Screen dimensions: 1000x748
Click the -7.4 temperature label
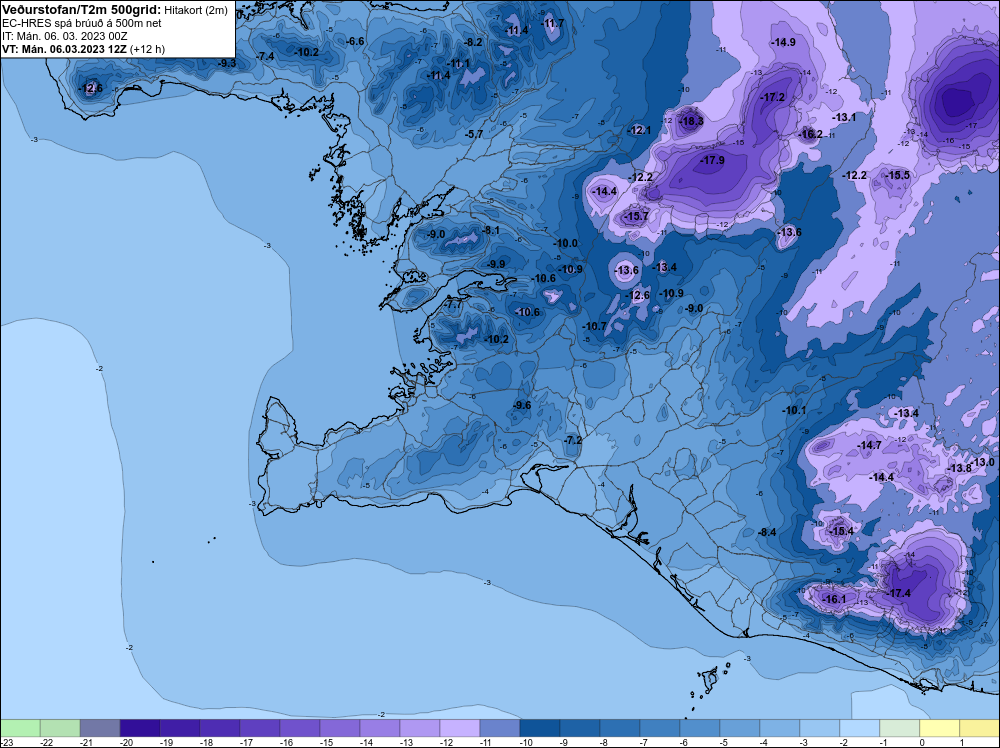tap(265, 56)
